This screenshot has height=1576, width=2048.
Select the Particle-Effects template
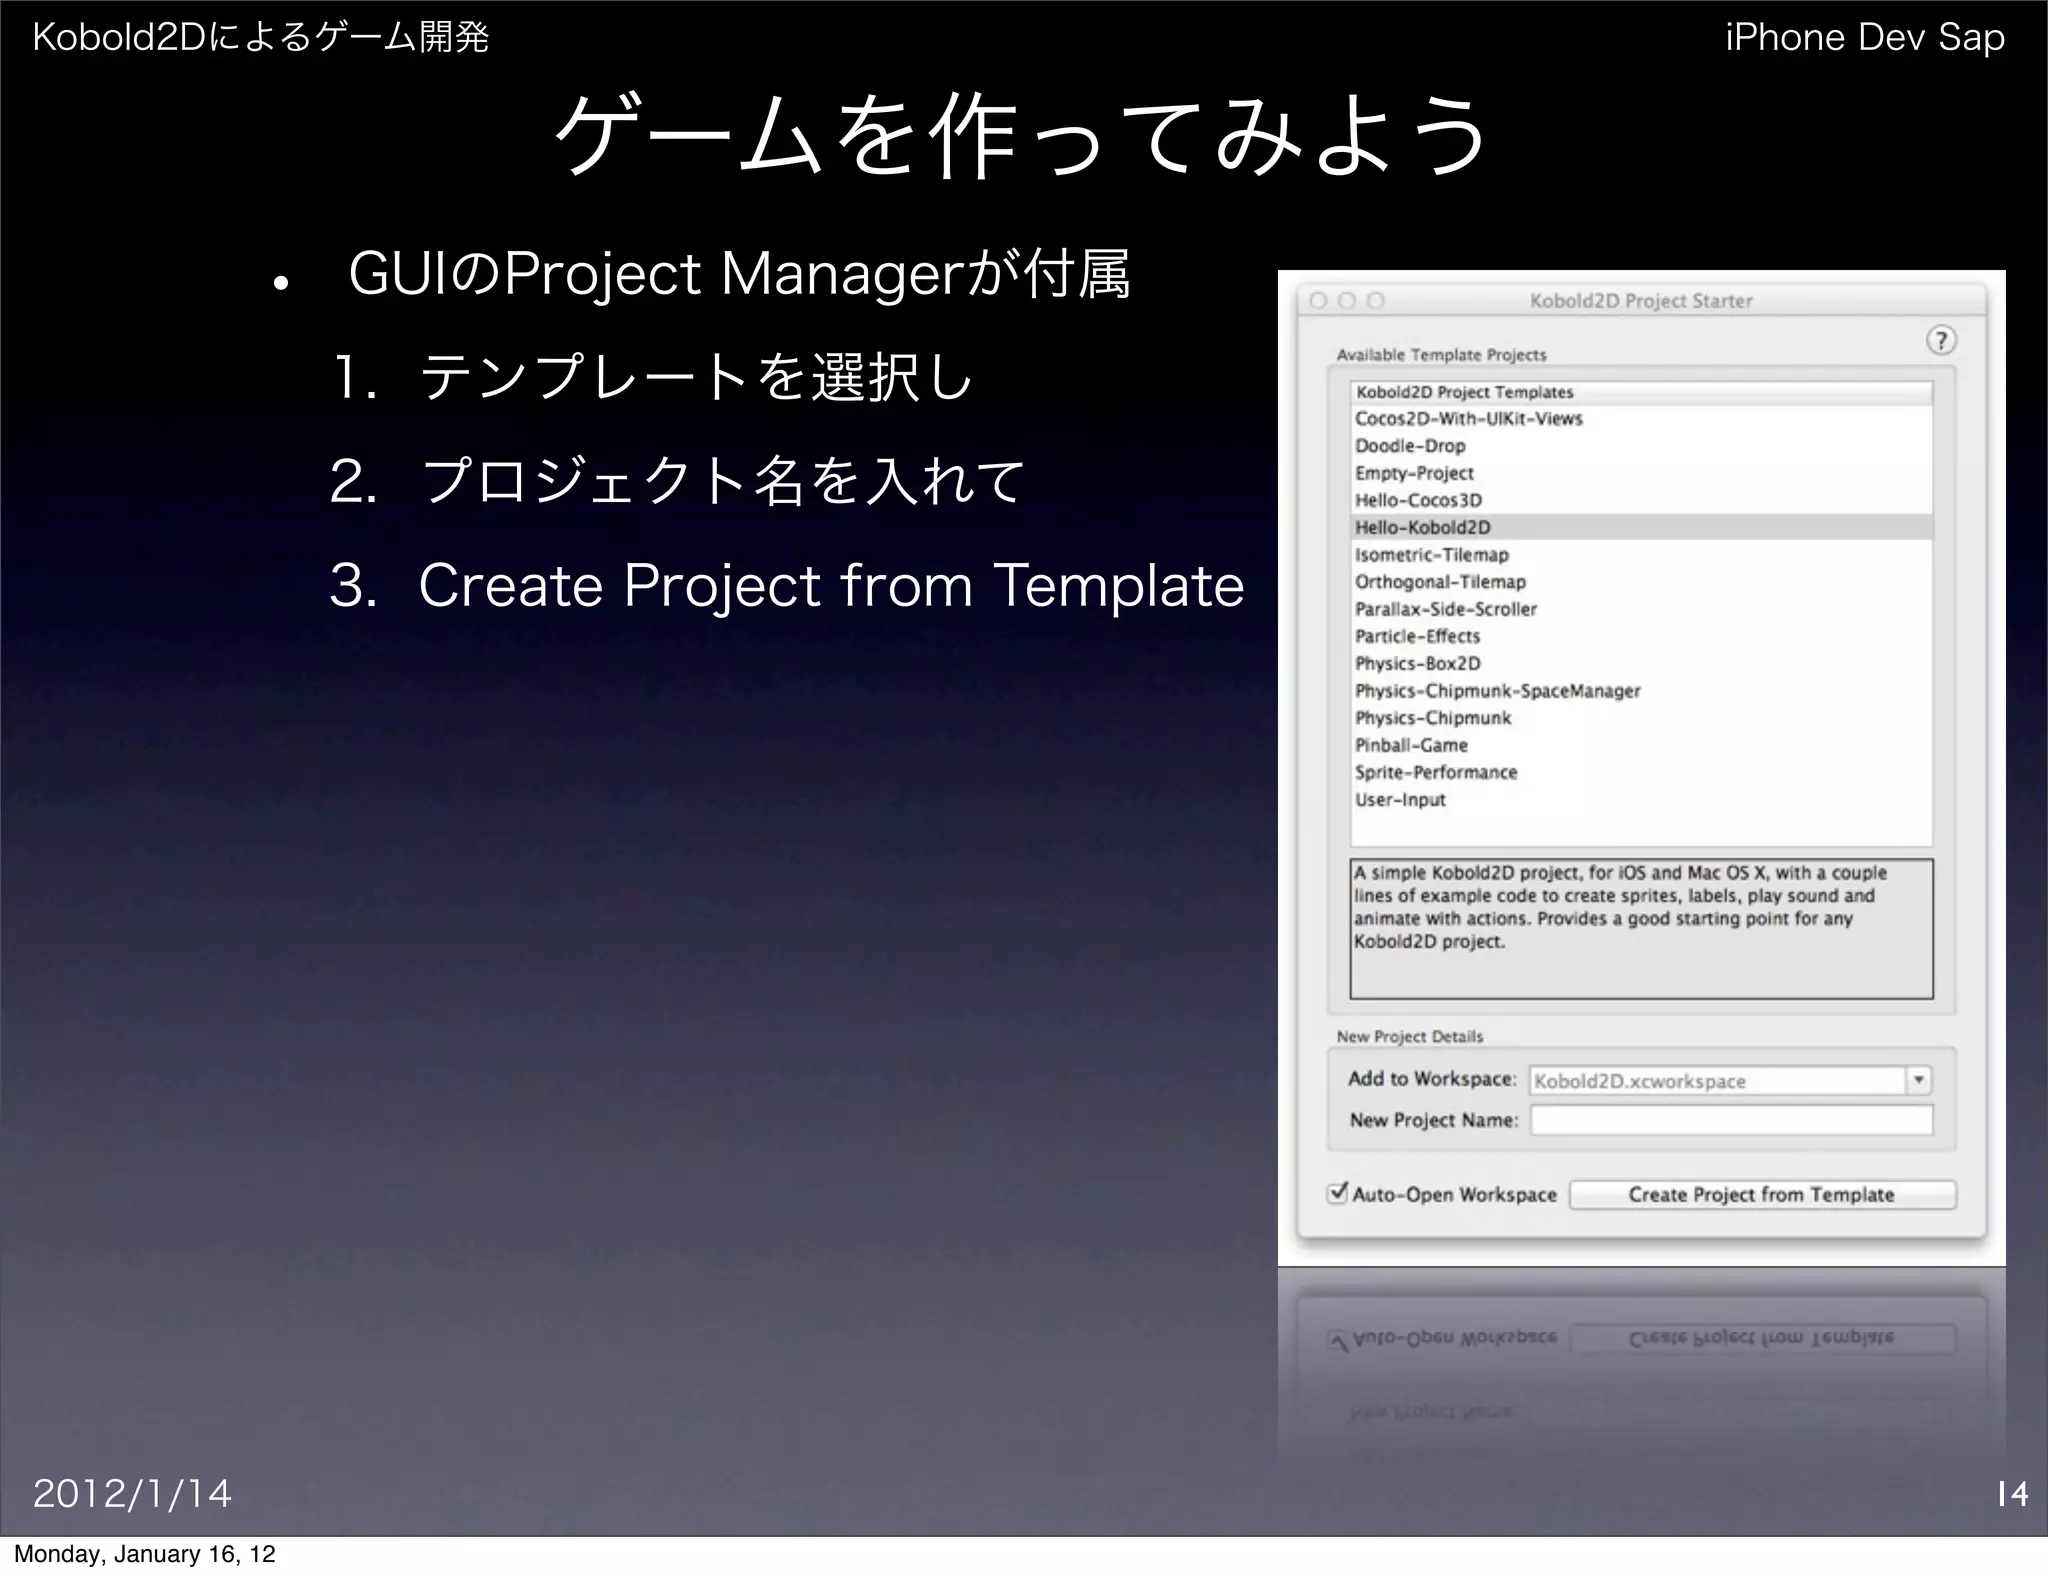[x=1417, y=636]
